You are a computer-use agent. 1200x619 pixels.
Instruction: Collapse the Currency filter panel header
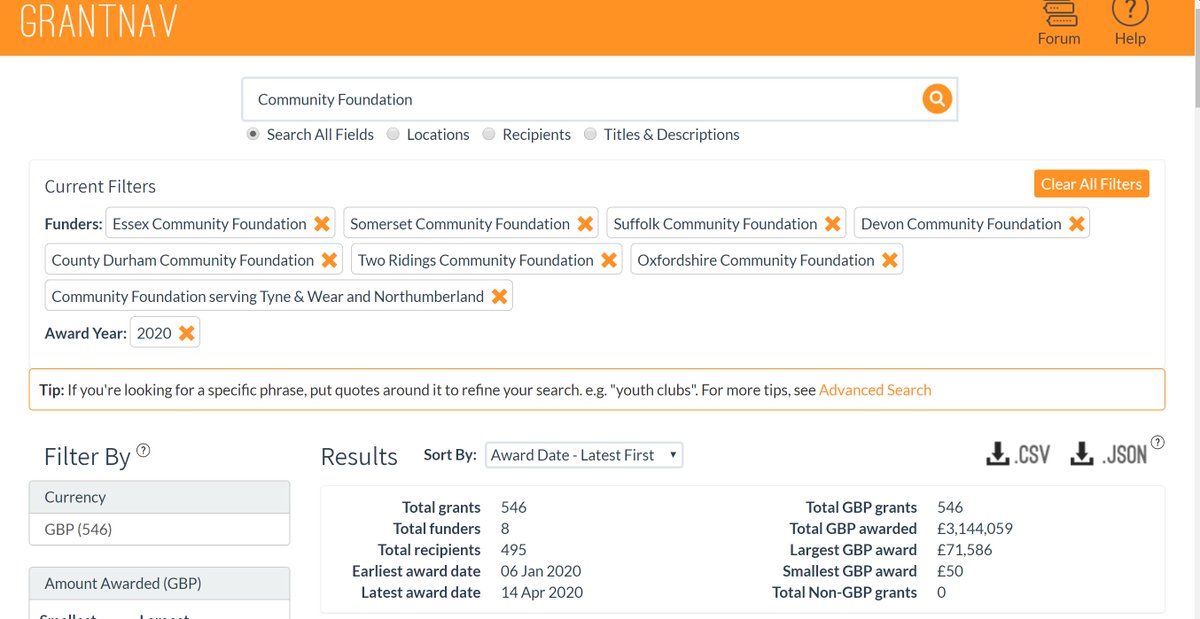click(160, 497)
